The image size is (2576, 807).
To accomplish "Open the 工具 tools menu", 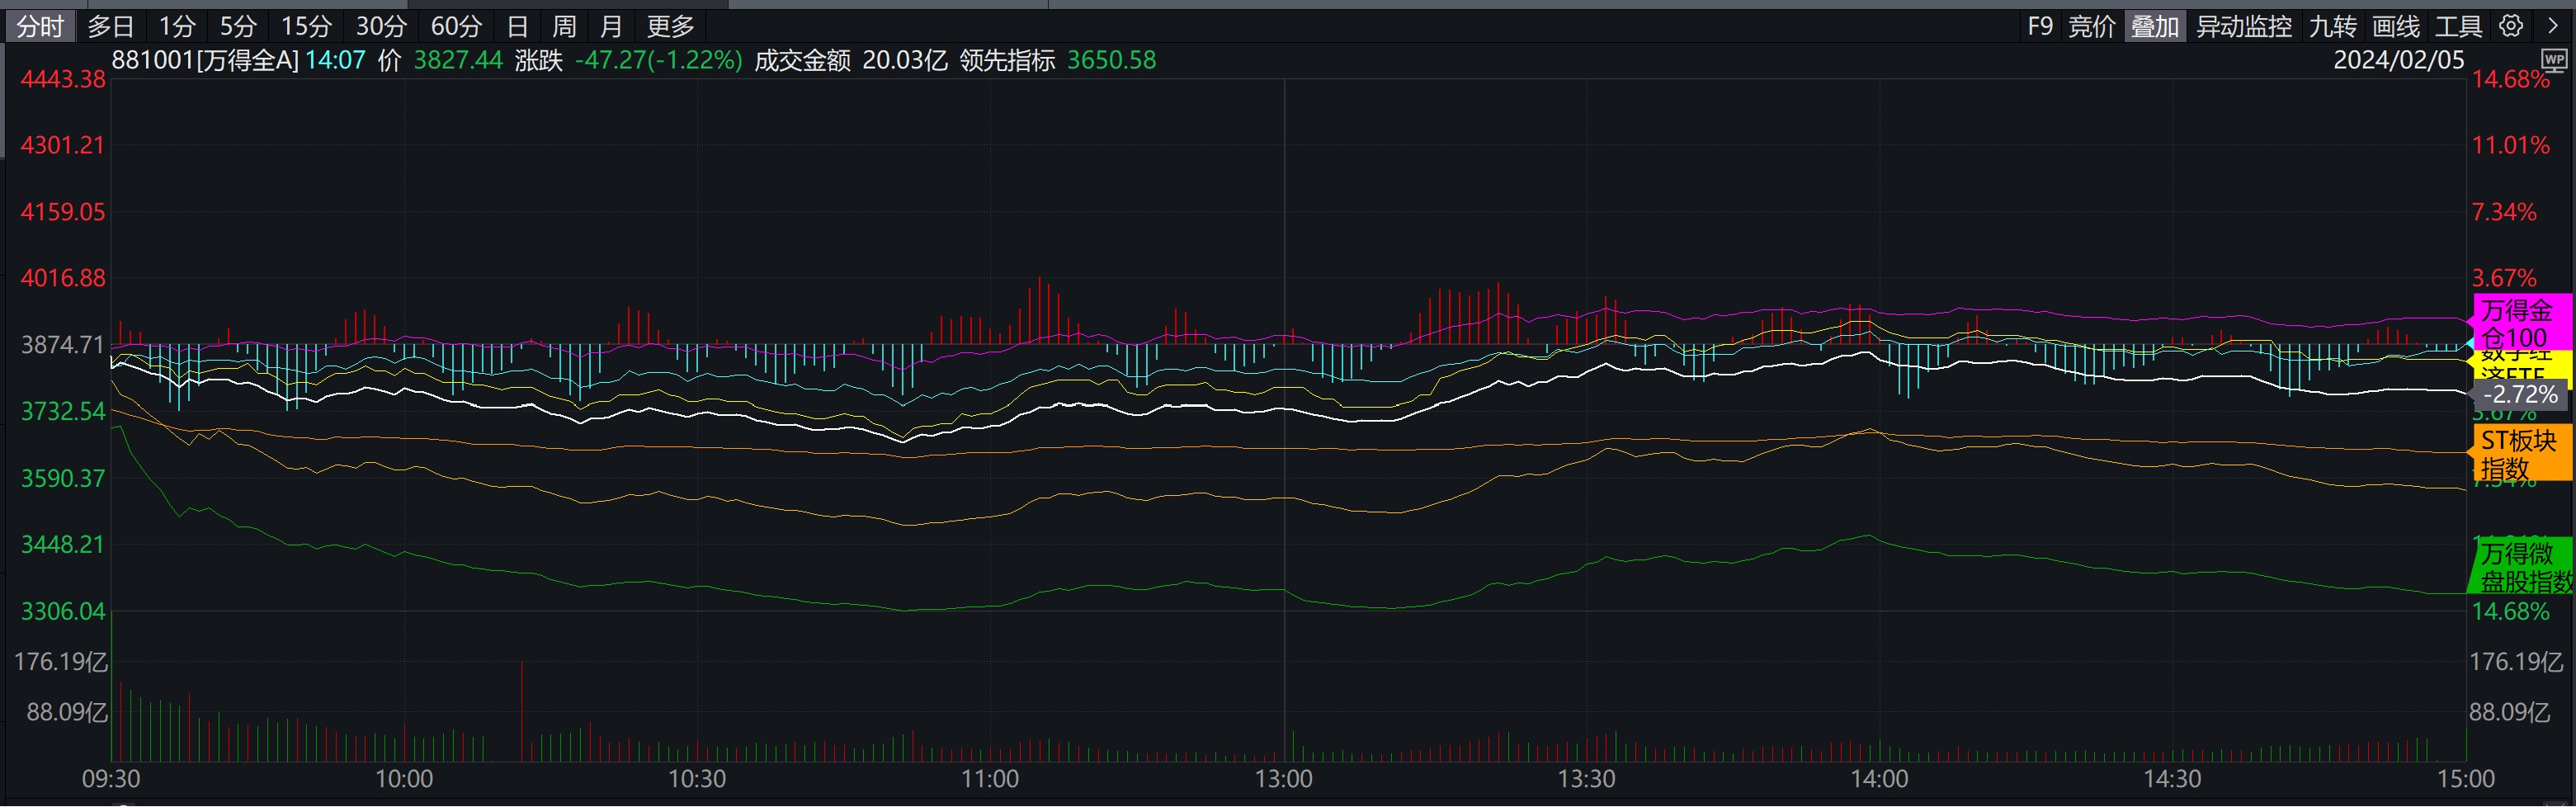I will tap(2458, 26).
